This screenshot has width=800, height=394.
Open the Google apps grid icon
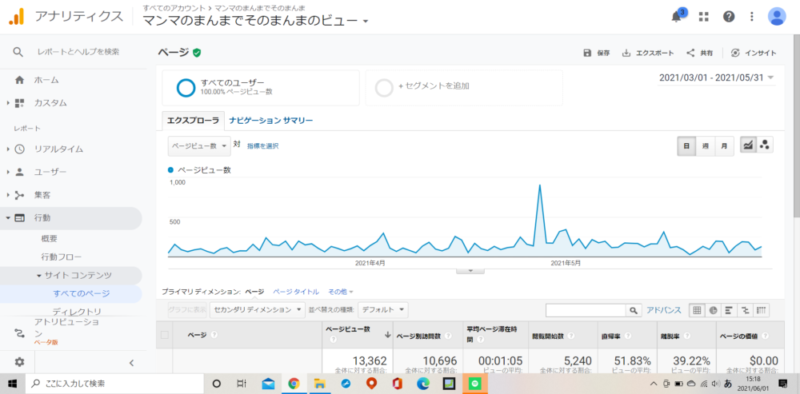[704, 17]
